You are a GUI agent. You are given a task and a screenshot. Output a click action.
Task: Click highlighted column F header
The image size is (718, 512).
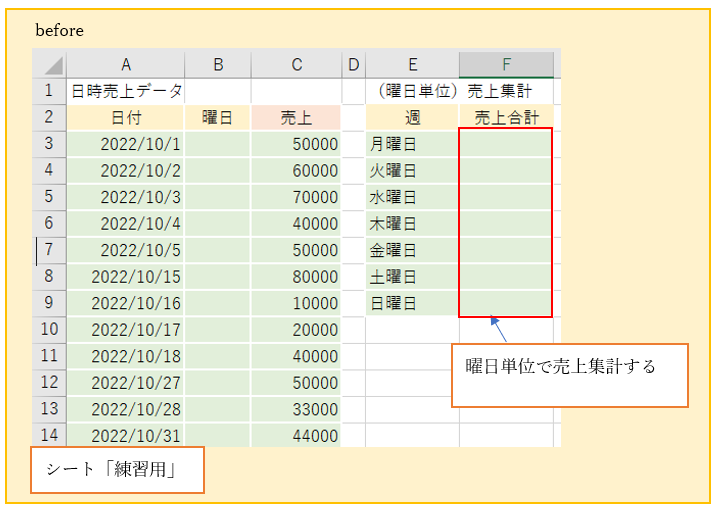coord(506,65)
